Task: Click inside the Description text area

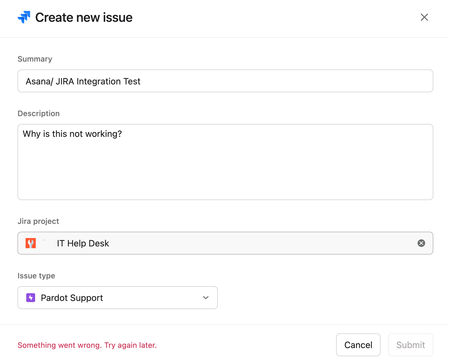Action: [x=225, y=162]
